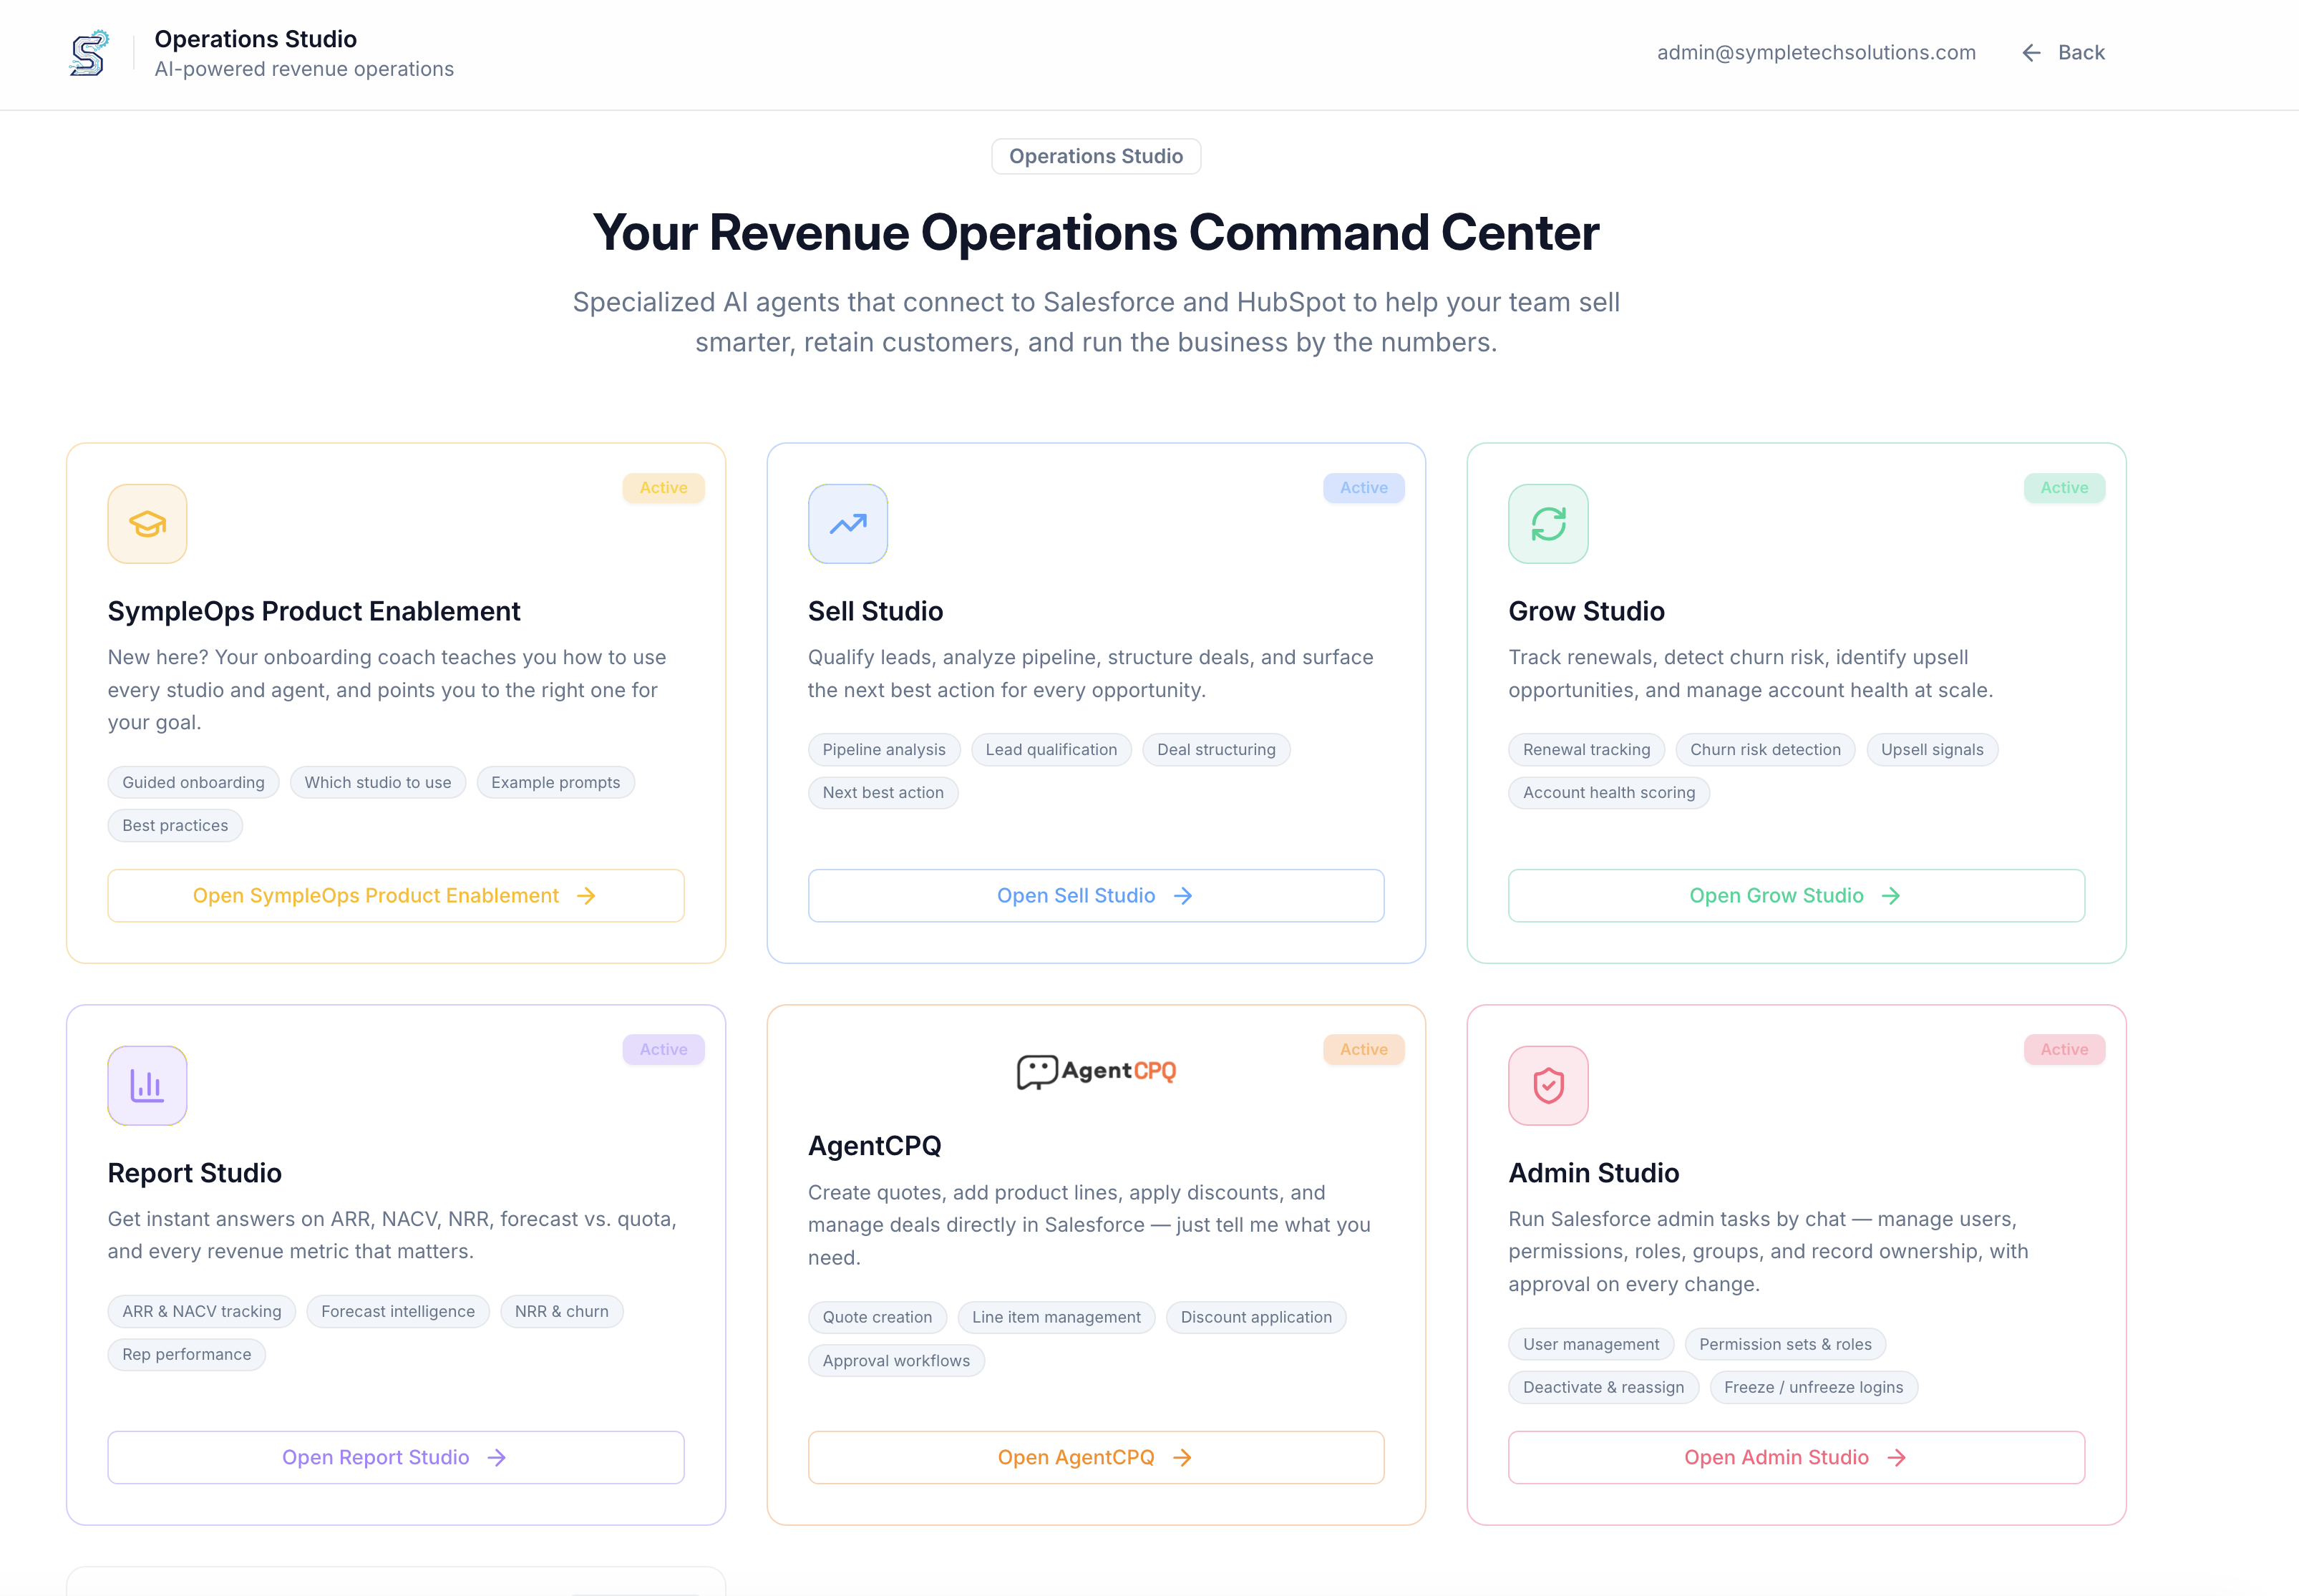Open Sell Studio
The width and height of the screenshot is (2299, 1596).
click(1096, 896)
